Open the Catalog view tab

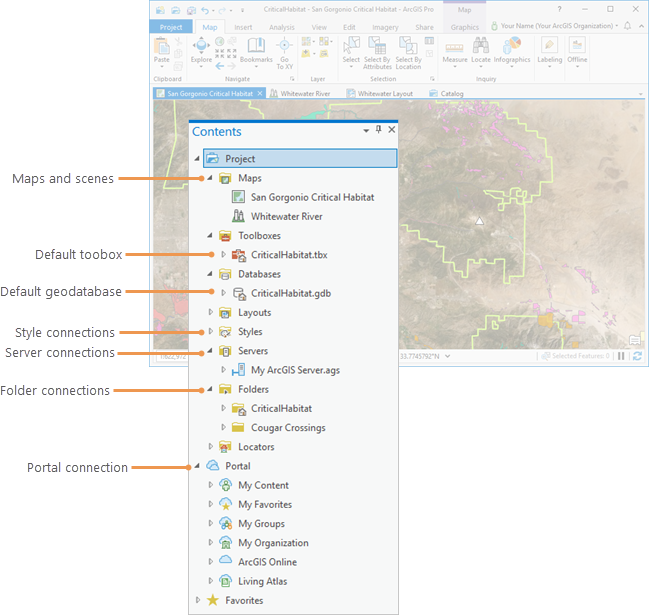click(x=447, y=94)
